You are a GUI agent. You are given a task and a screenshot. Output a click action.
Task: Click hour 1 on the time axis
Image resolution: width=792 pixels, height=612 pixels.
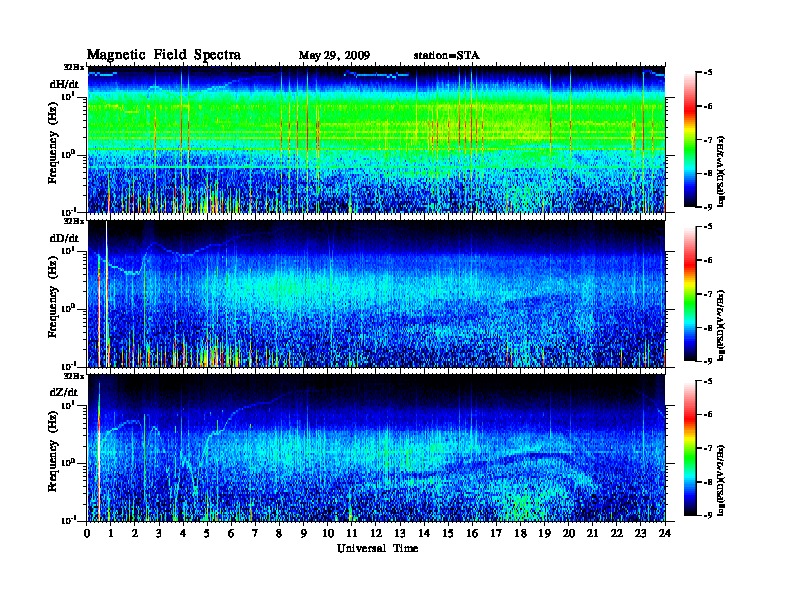[x=111, y=533]
